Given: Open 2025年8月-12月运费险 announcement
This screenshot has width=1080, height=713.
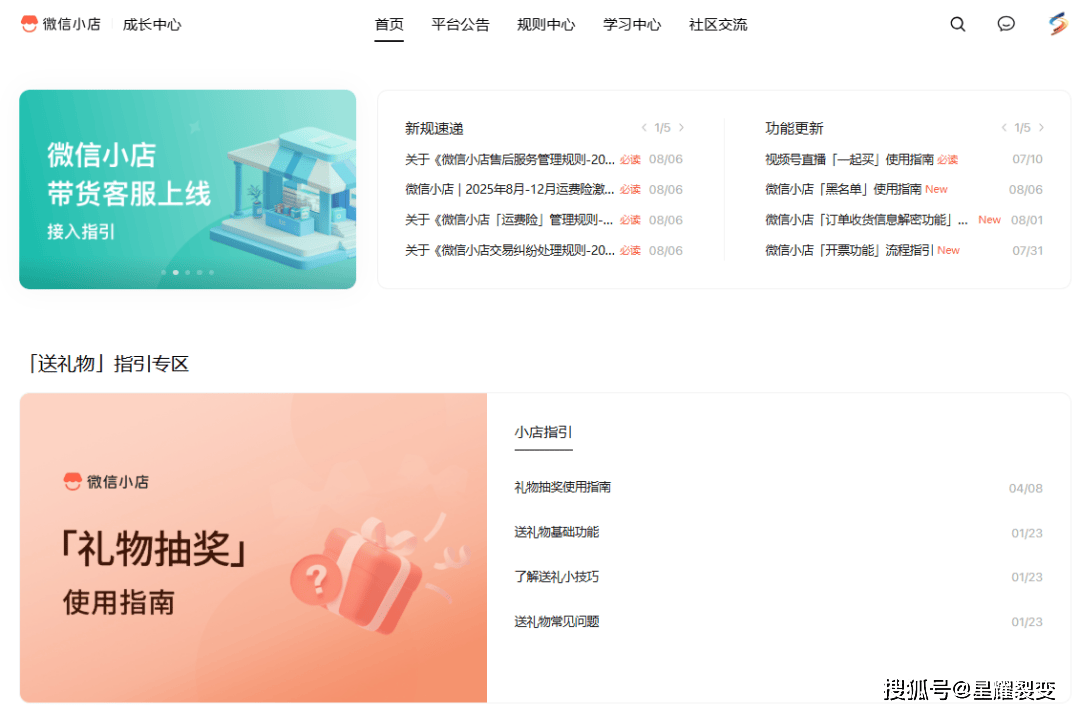Looking at the screenshot, I should tap(510, 189).
